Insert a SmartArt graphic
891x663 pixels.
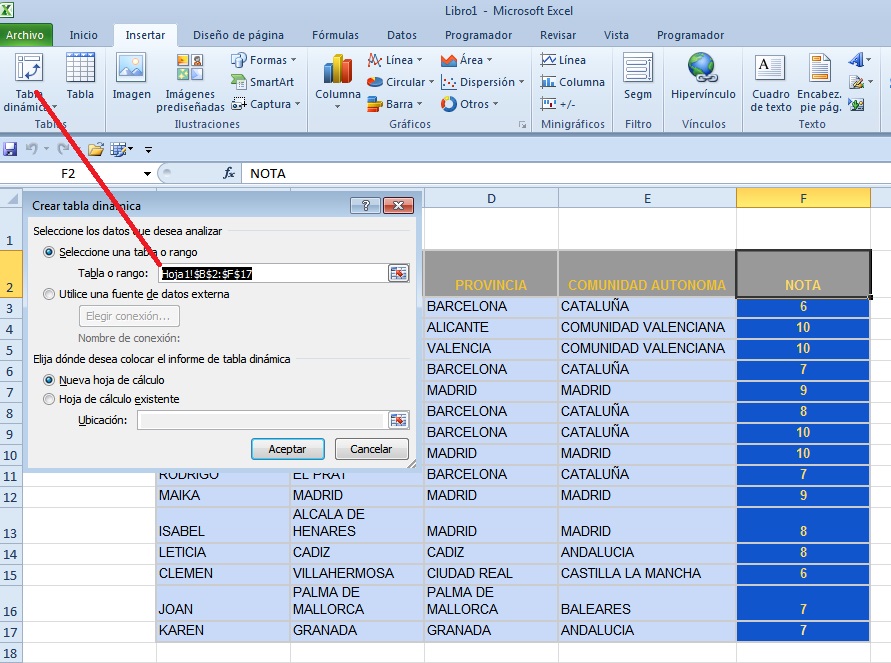pyautogui.click(x=263, y=82)
